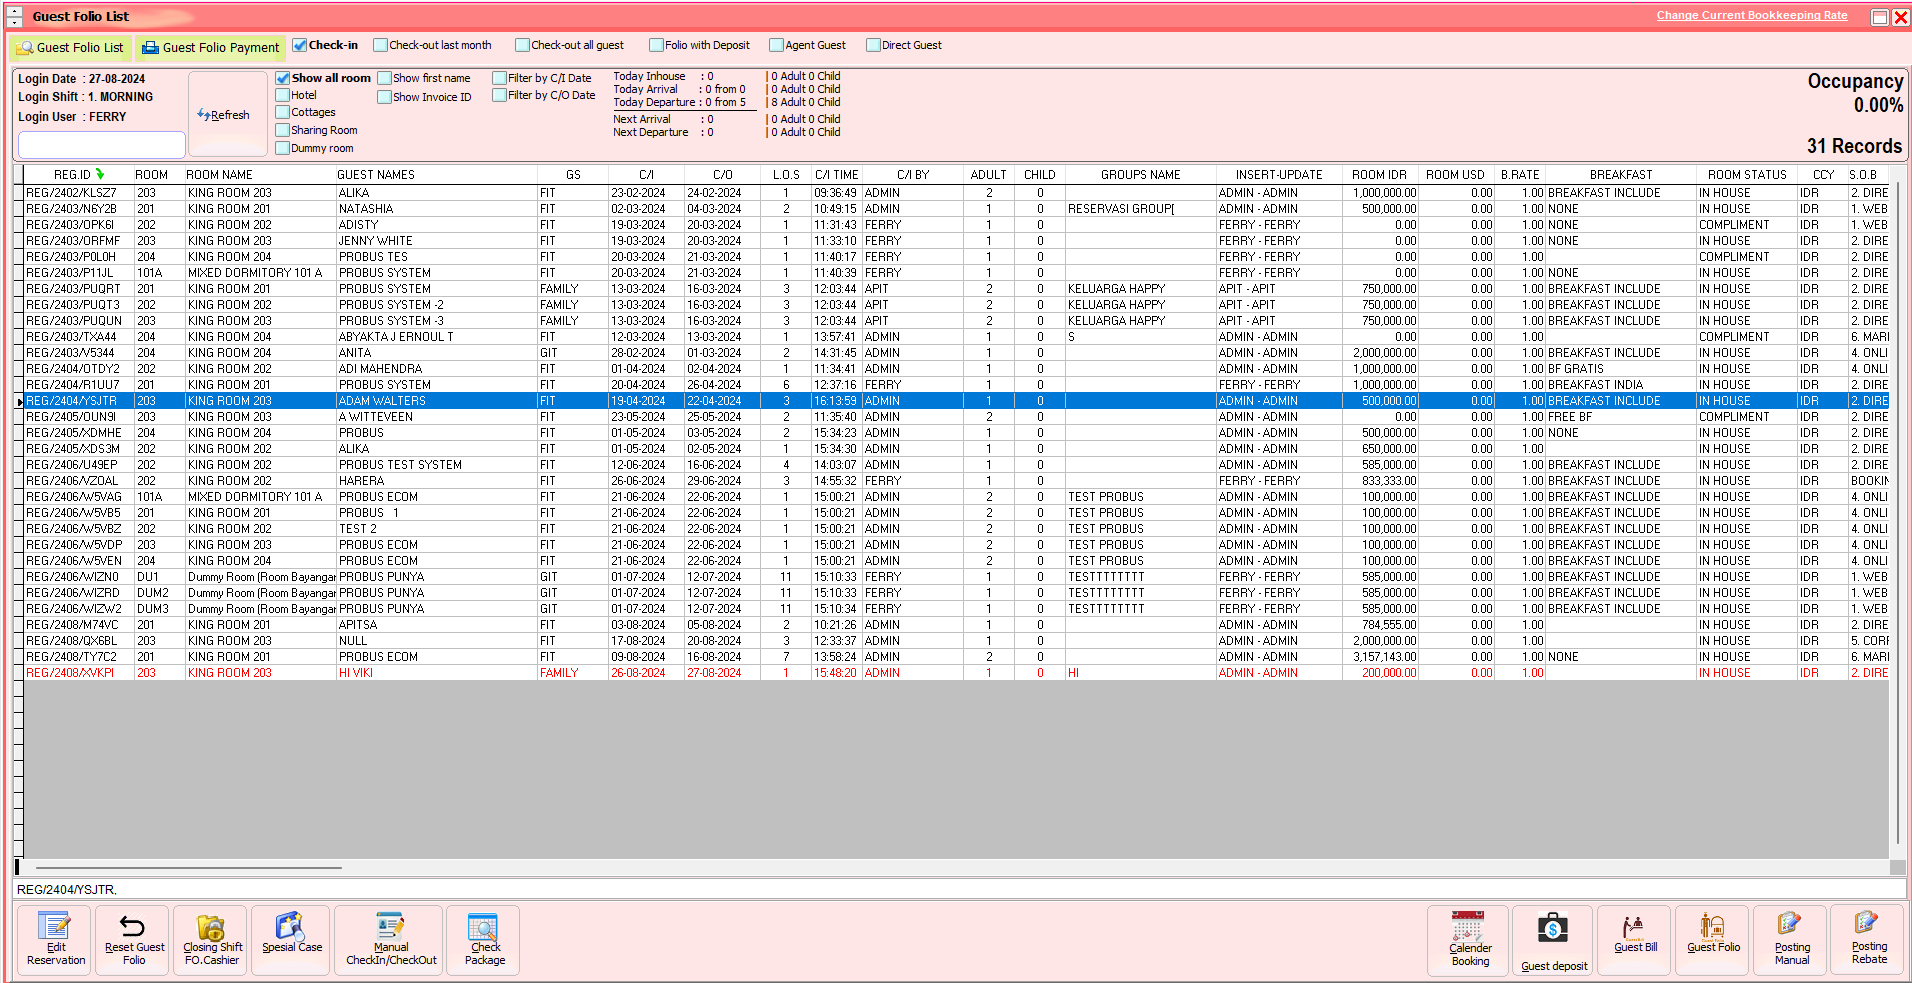Viewport: 1912px width, 983px height.
Task: Sort by REG.ID column header arrow
Action: 100,174
